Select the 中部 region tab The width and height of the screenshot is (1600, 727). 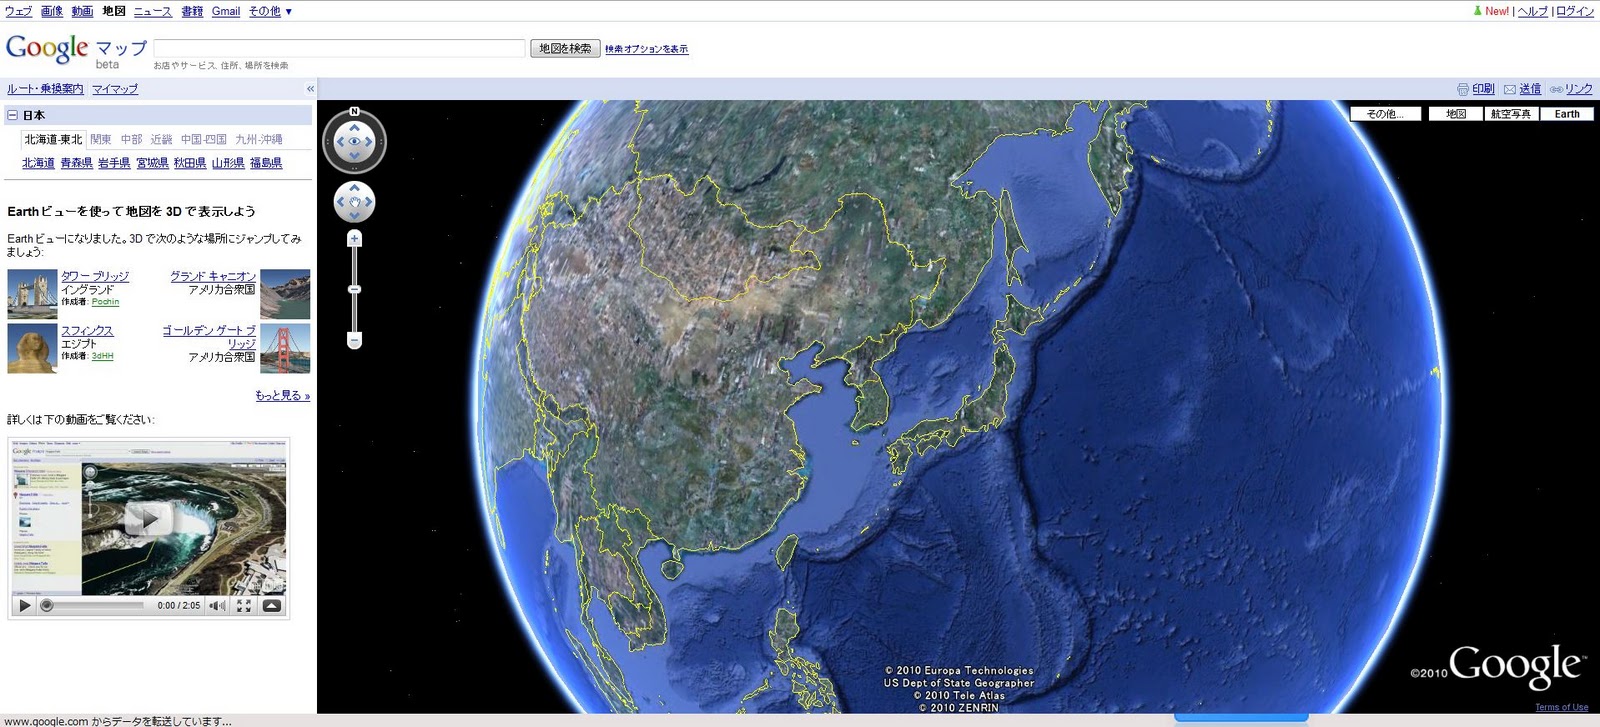point(131,139)
